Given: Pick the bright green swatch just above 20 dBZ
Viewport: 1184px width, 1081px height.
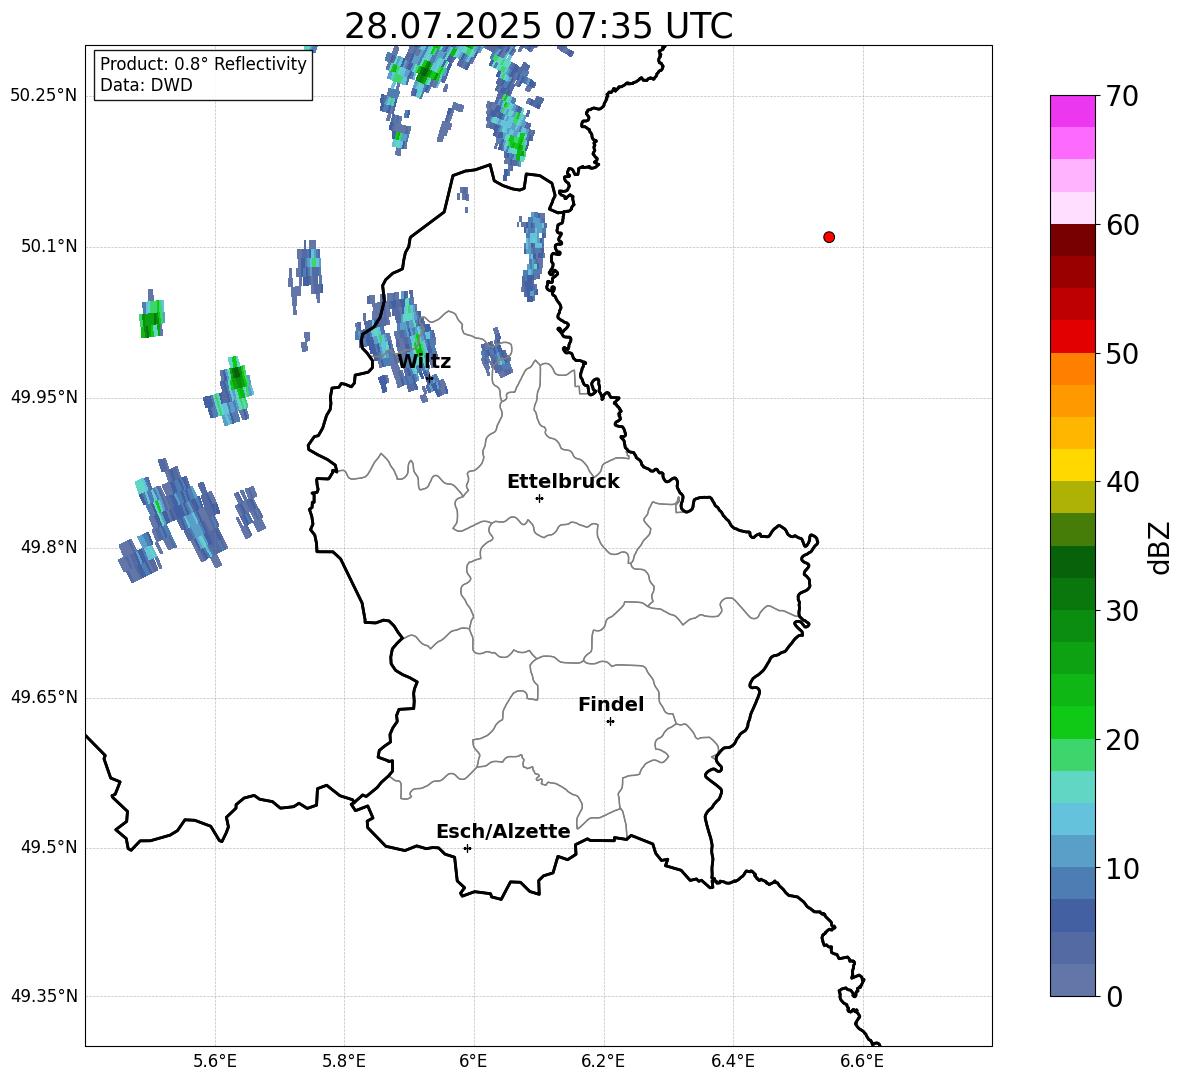Looking at the screenshot, I should 1073,722.
